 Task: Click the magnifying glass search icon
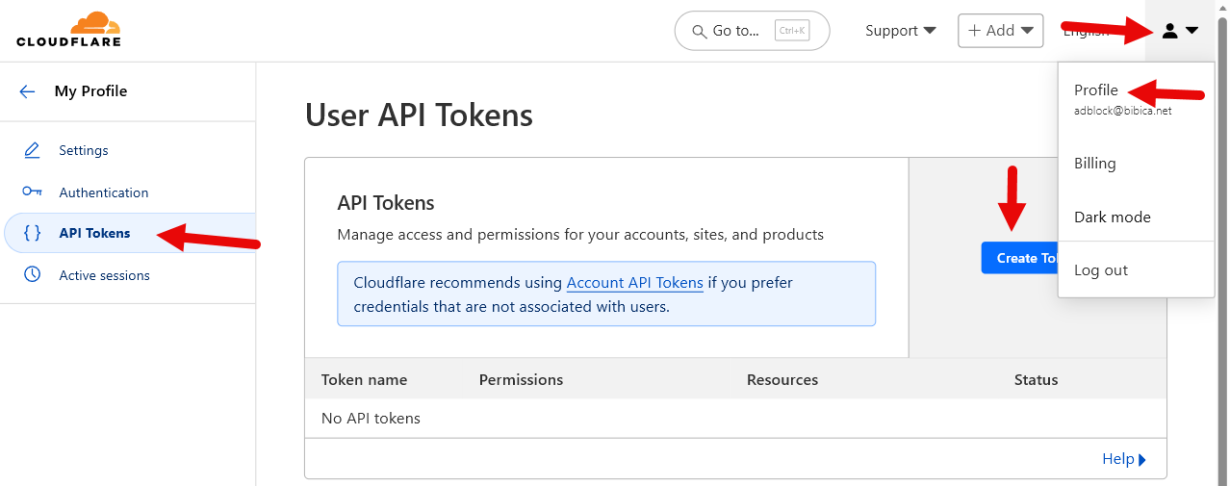coord(697,31)
